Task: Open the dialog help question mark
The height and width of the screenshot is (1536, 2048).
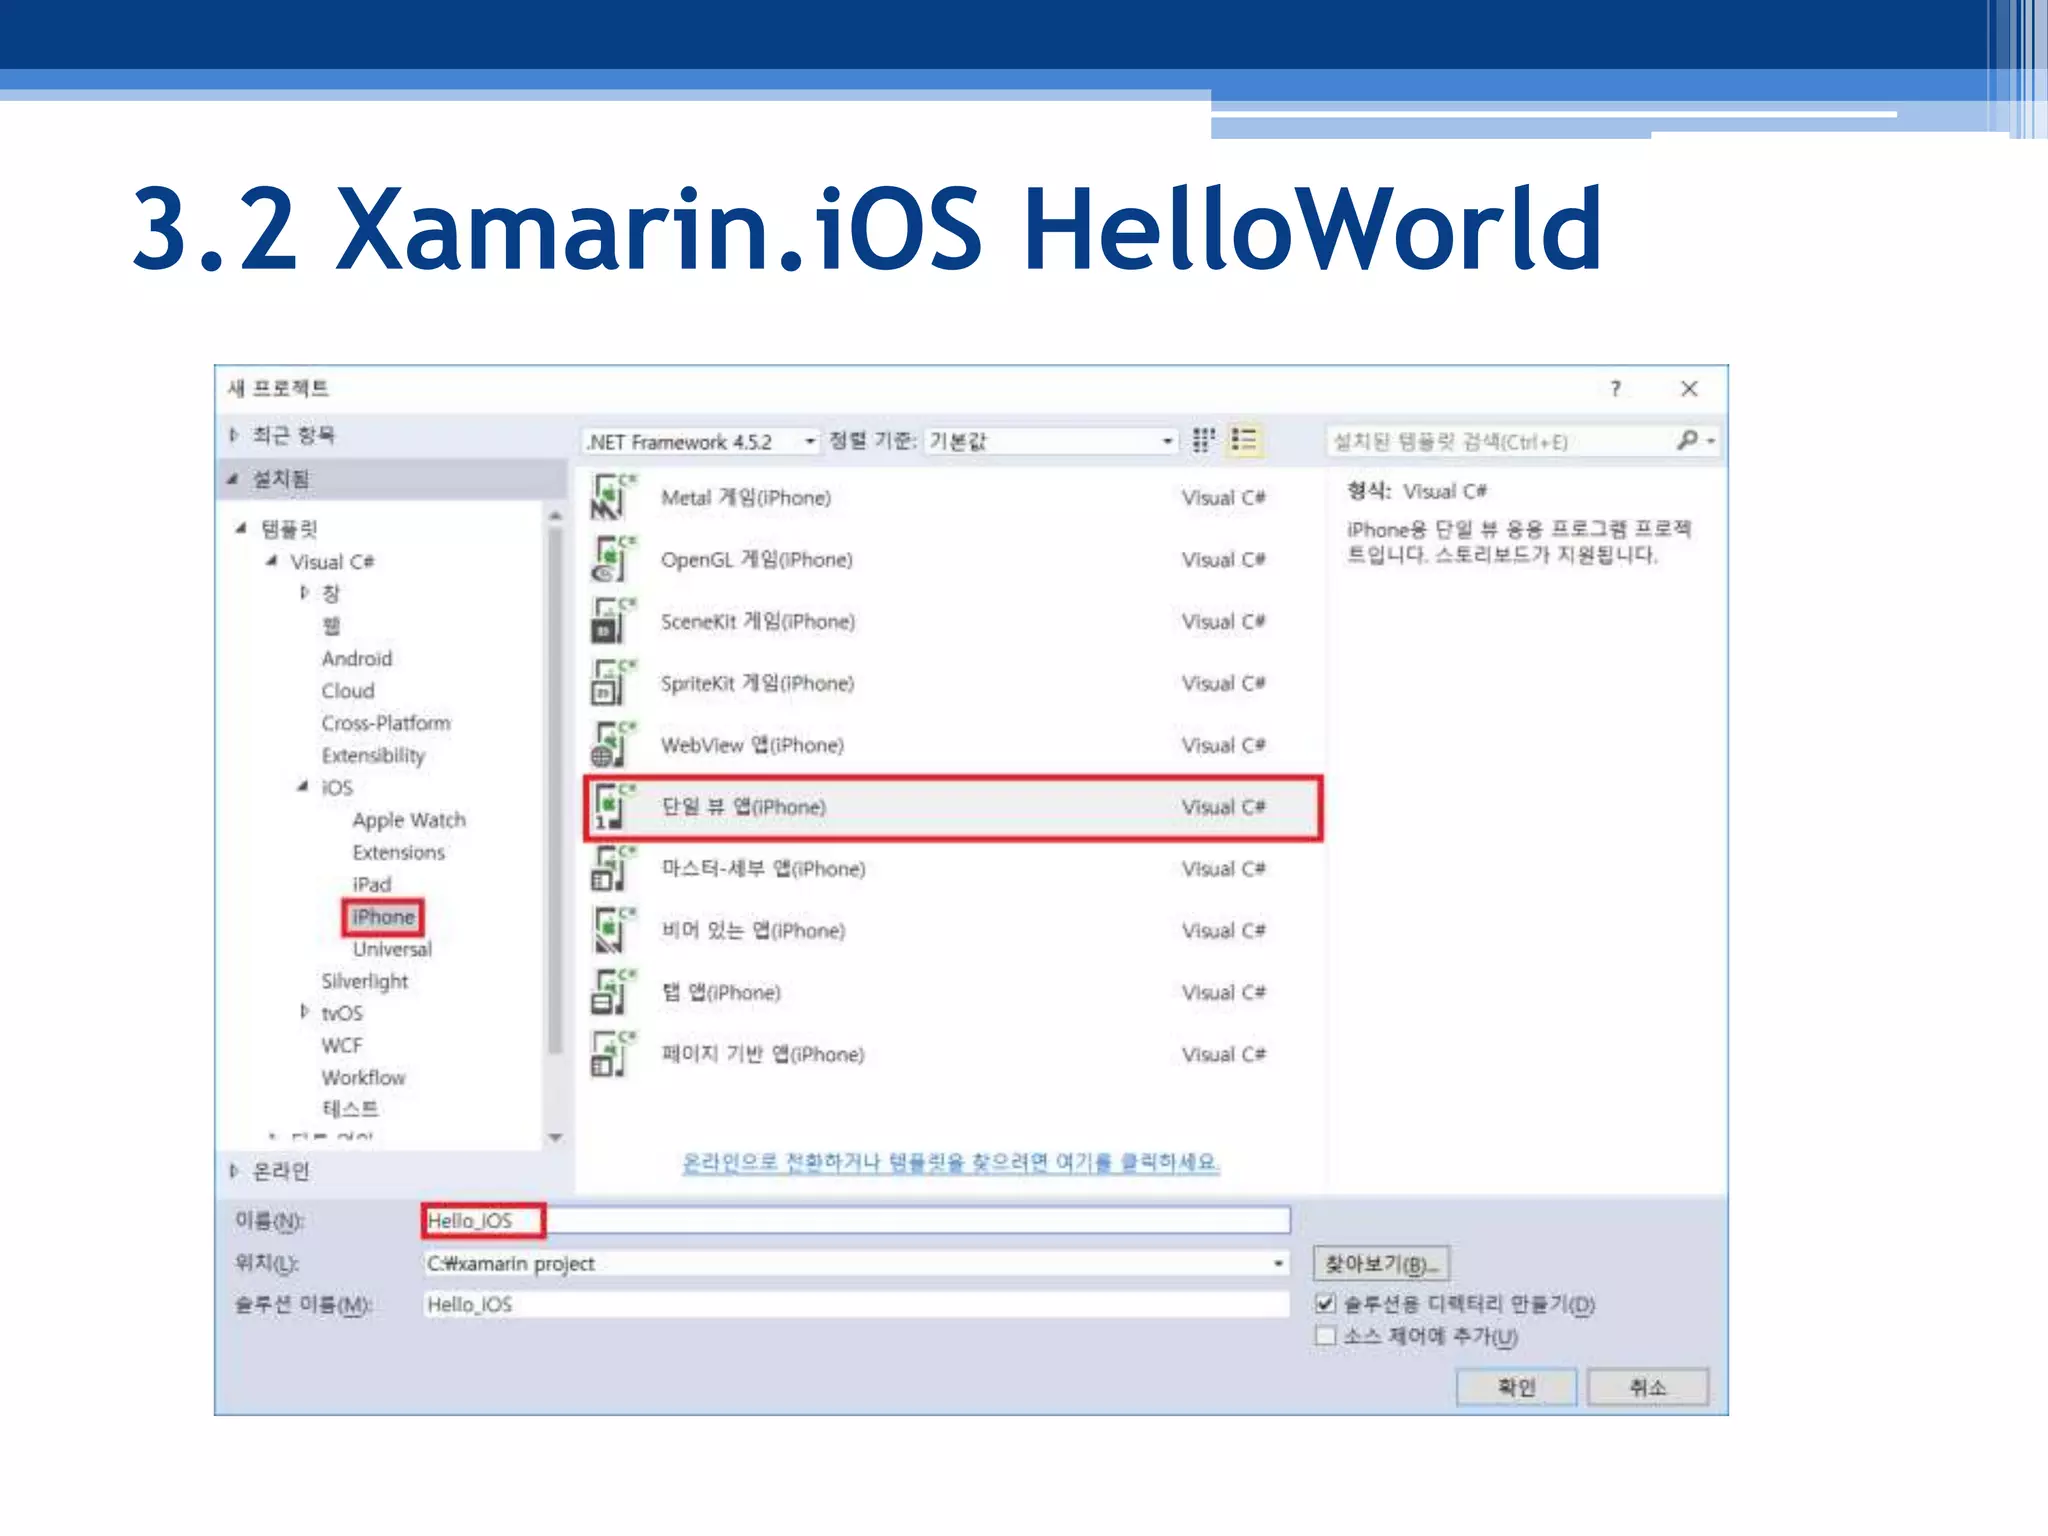Action: (x=1616, y=389)
